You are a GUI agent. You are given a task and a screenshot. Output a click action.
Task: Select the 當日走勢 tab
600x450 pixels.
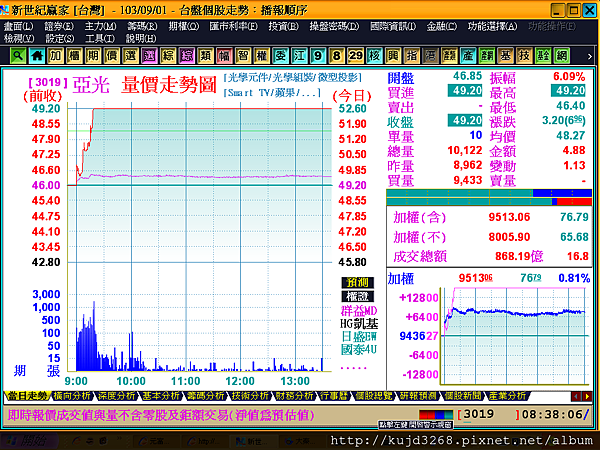(27, 396)
